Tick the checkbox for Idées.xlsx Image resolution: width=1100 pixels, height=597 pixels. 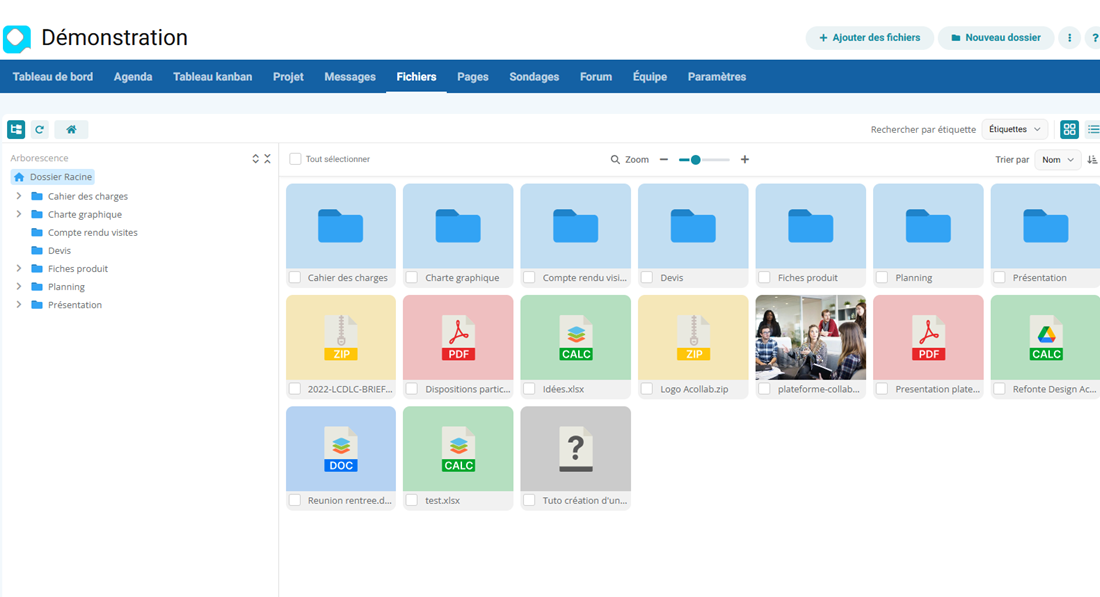[x=530, y=389]
